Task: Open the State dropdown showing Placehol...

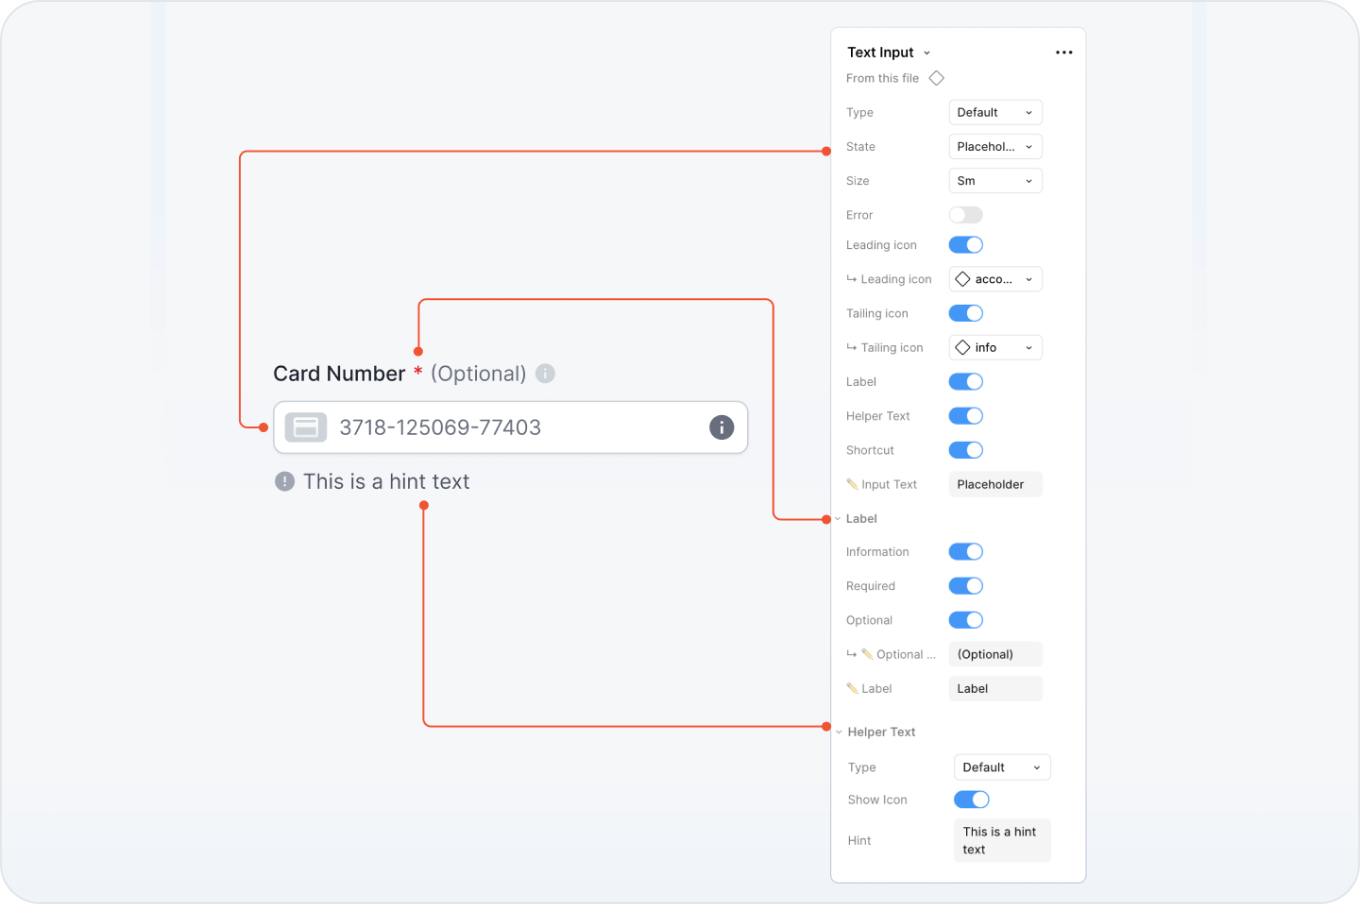Action: point(995,146)
